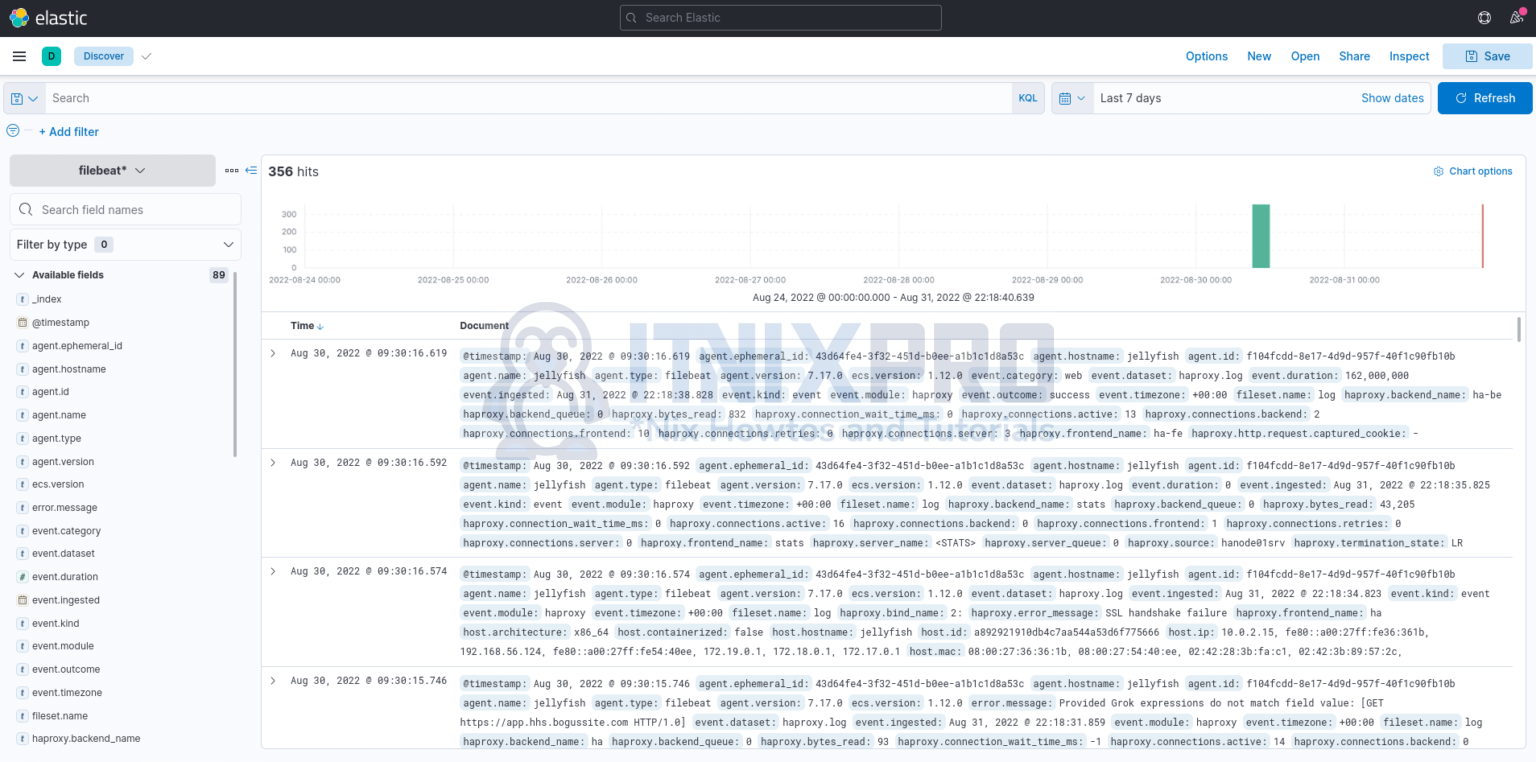Expand the Filter by type dropdown
1536x762 pixels.
[x=125, y=244]
